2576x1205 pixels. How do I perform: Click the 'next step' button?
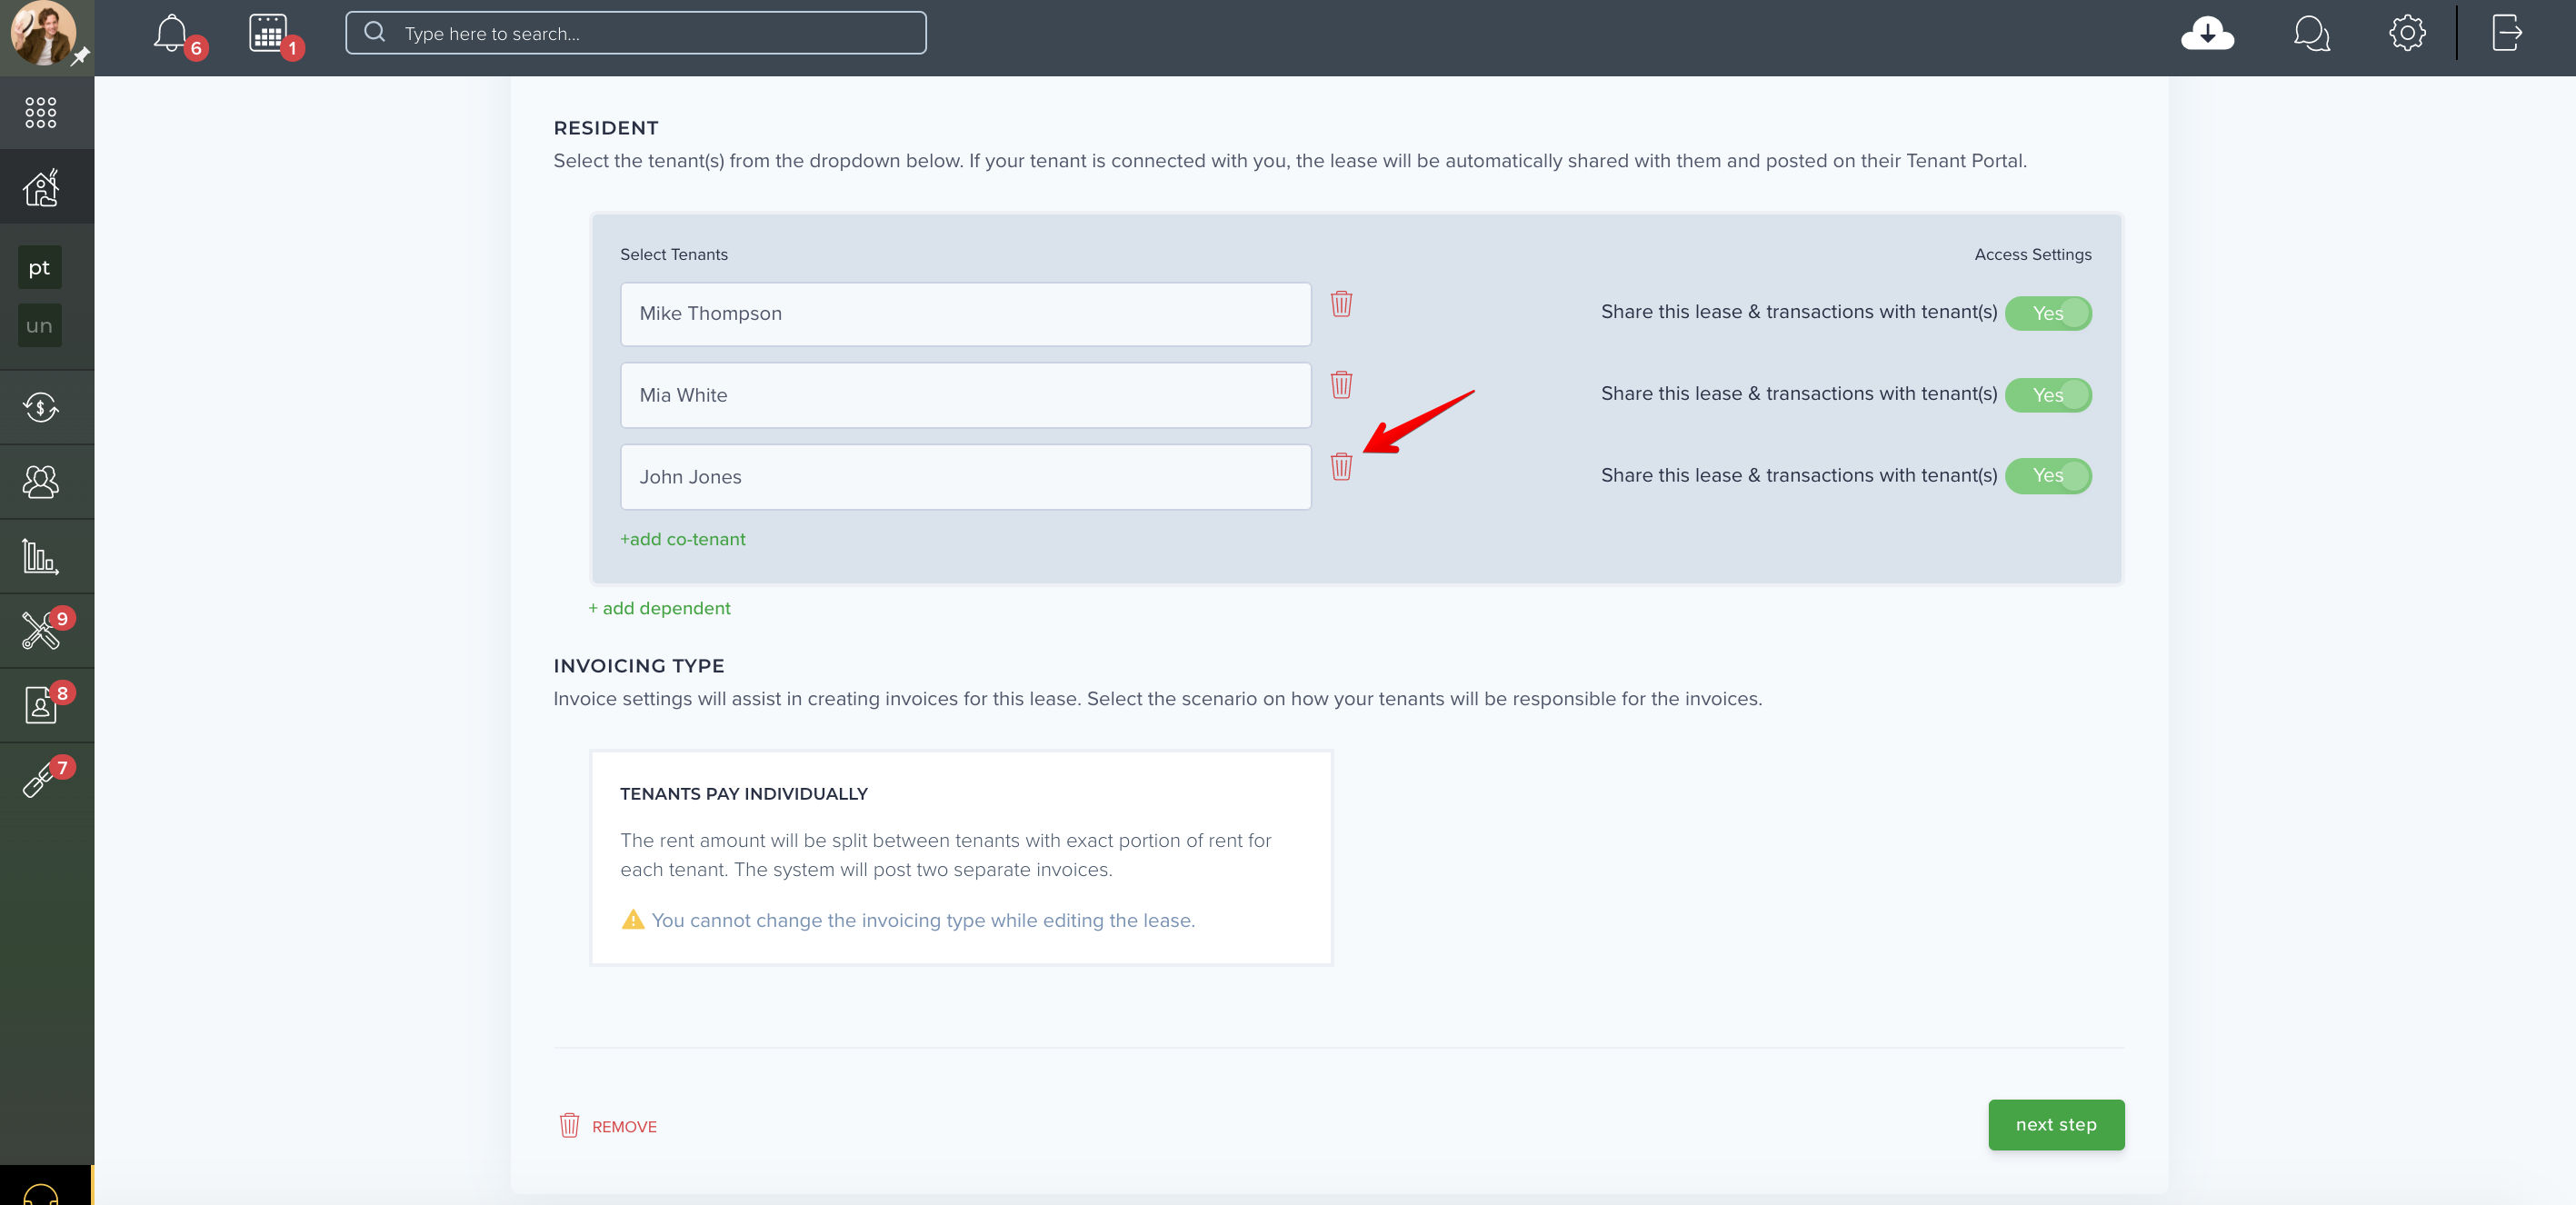click(2056, 1125)
